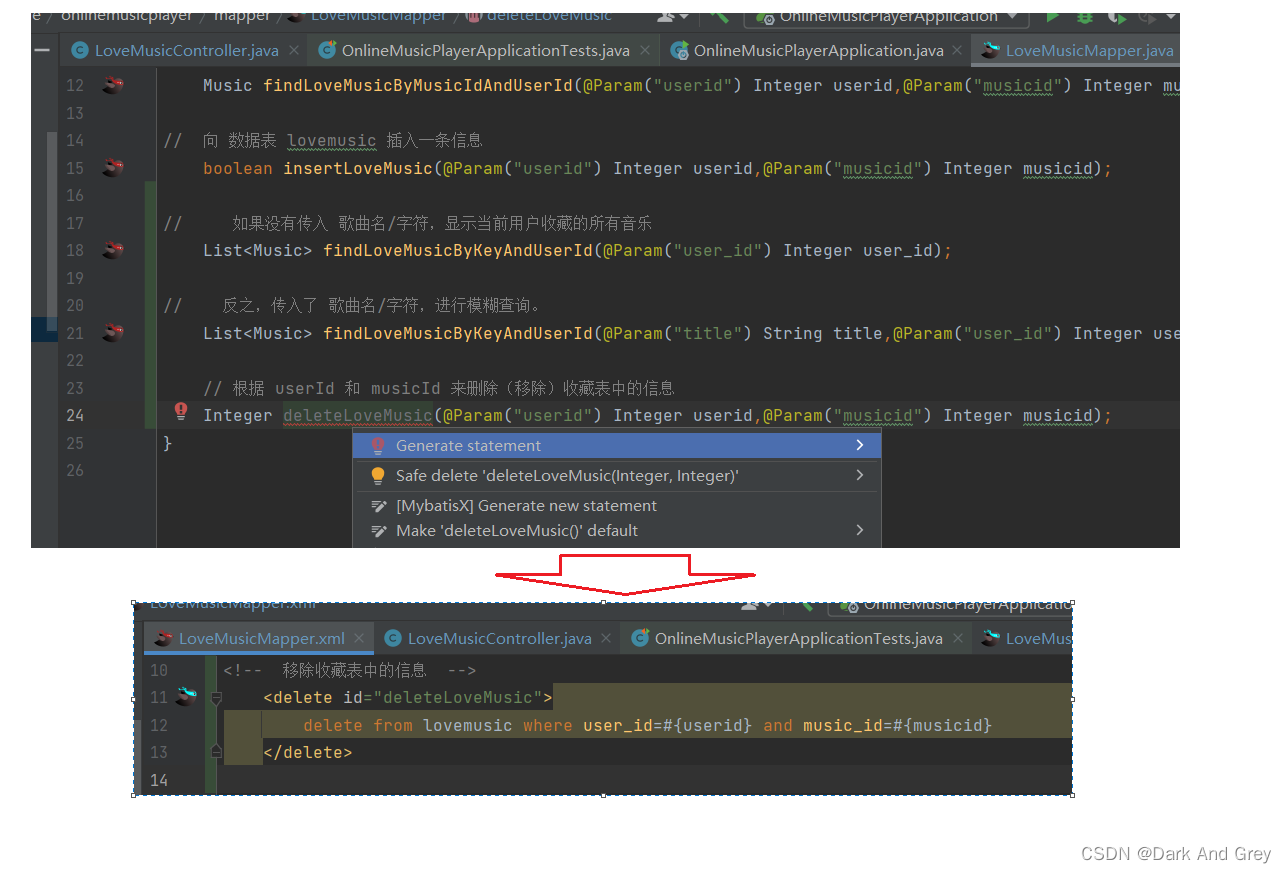Close the LoveMusicController.java tab
Image resolution: width=1287 pixels, height=873 pixels.
pyautogui.click(x=294, y=50)
